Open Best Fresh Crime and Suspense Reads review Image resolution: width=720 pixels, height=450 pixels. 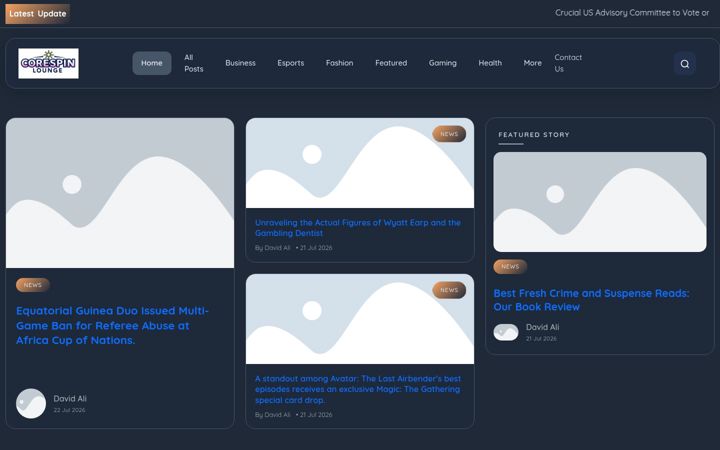click(591, 300)
